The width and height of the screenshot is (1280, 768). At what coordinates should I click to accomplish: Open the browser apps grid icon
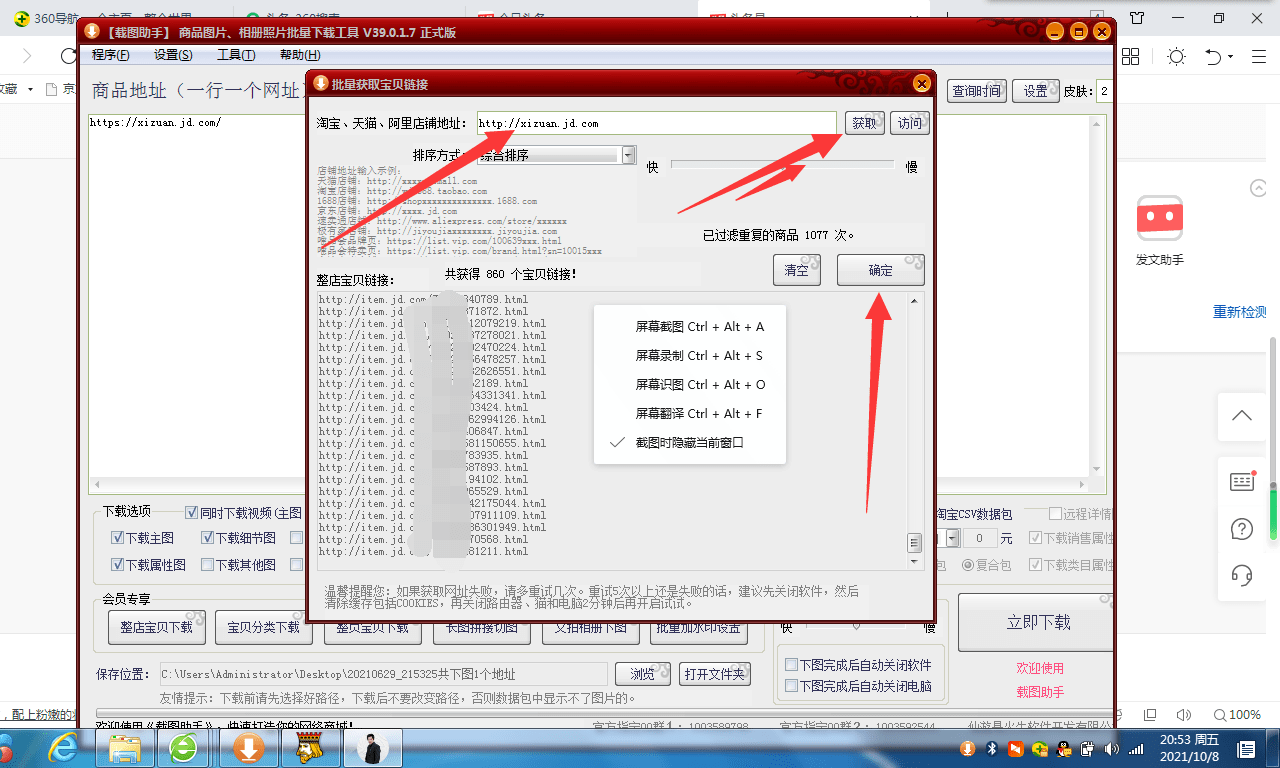[1131, 56]
